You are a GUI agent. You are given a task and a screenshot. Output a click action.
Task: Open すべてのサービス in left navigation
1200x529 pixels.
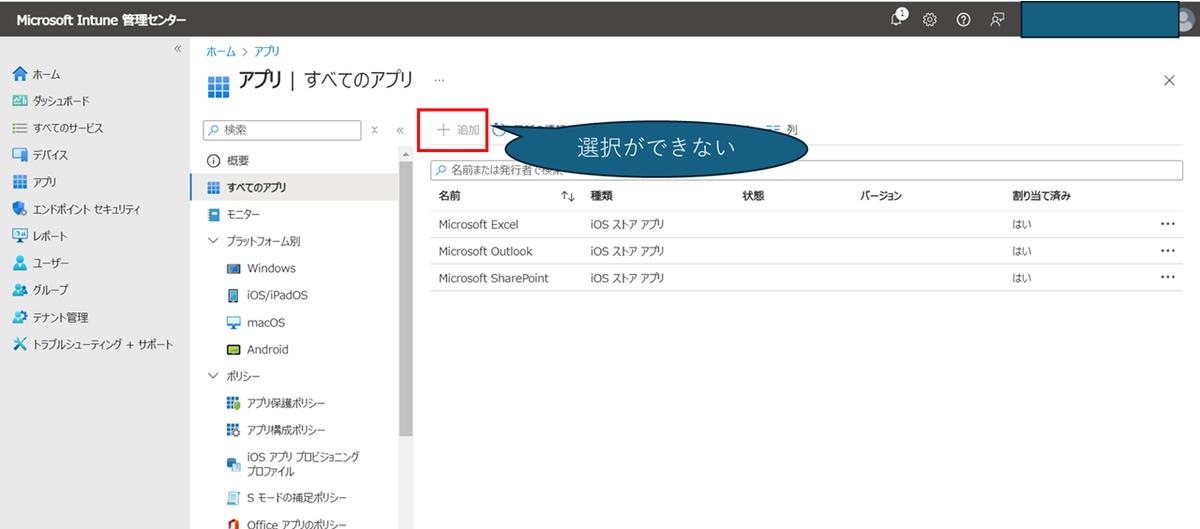coord(57,128)
